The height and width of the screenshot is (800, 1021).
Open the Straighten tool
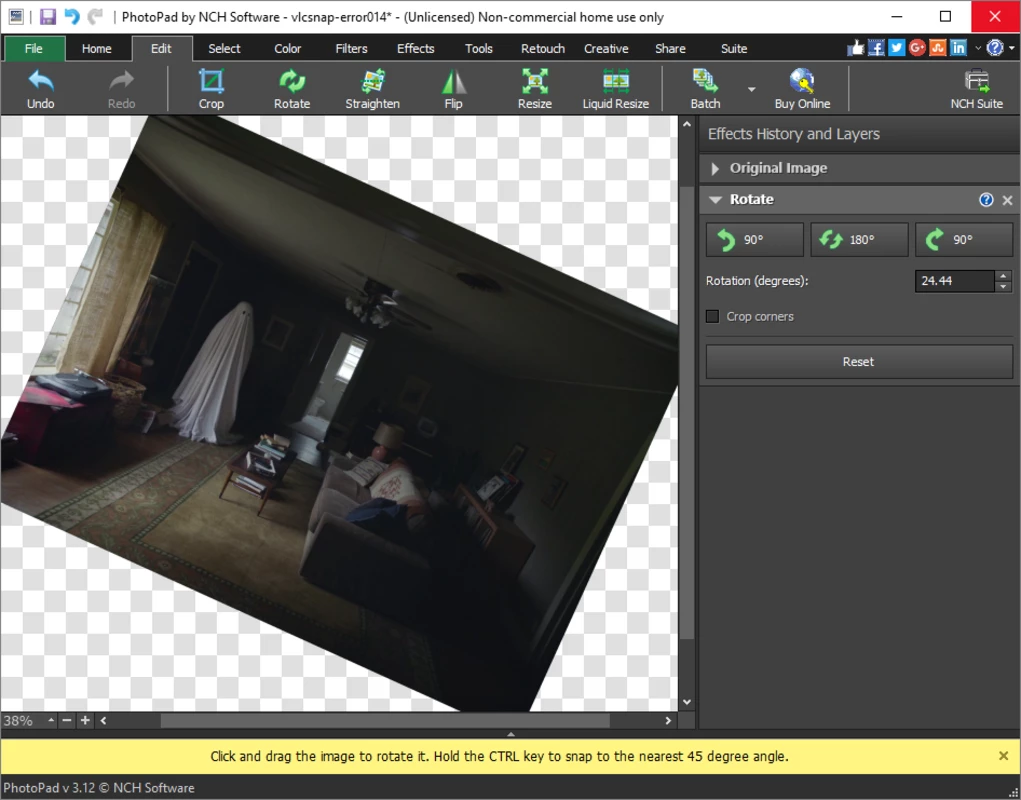click(x=372, y=89)
